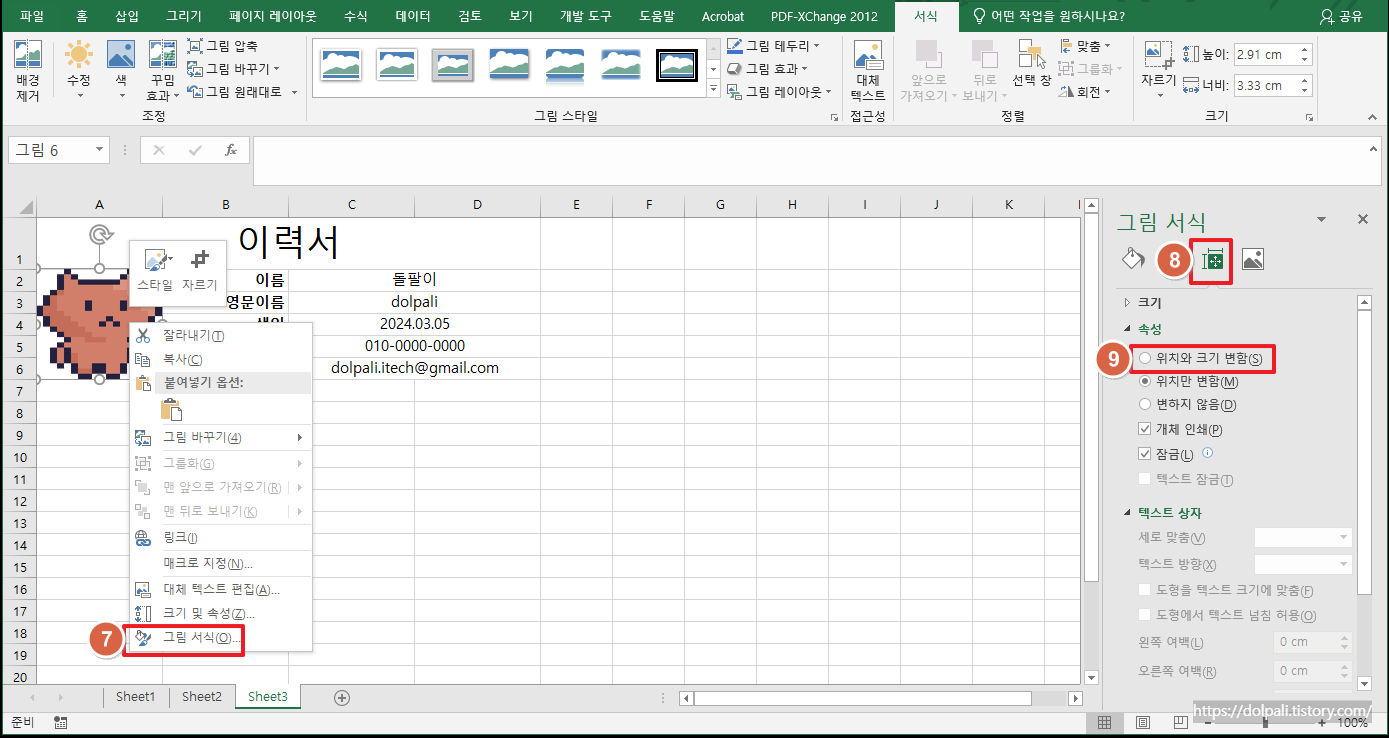Choose Size and Properties (크기 및 속성)
Viewport: 1389px width, 738px height.
[221, 613]
